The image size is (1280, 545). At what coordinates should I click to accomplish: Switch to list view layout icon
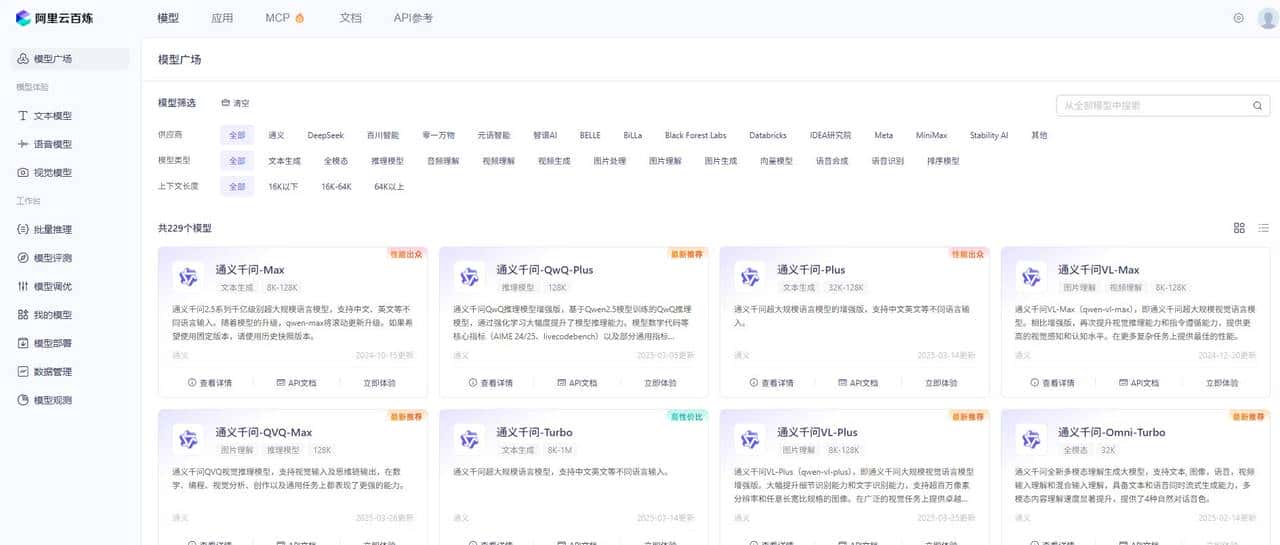coord(1264,228)
